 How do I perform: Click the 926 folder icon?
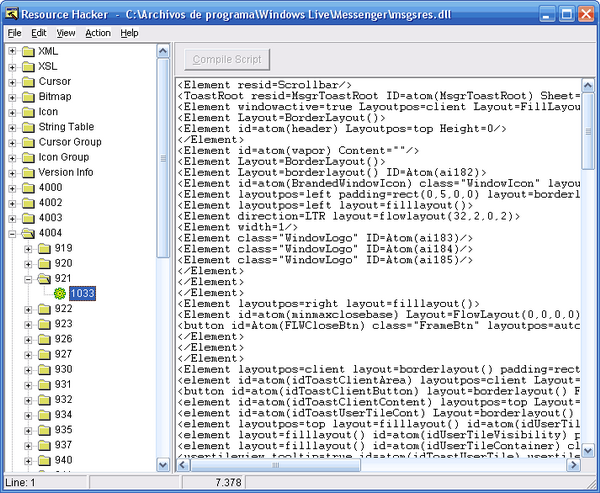click(x=44, y=340)
